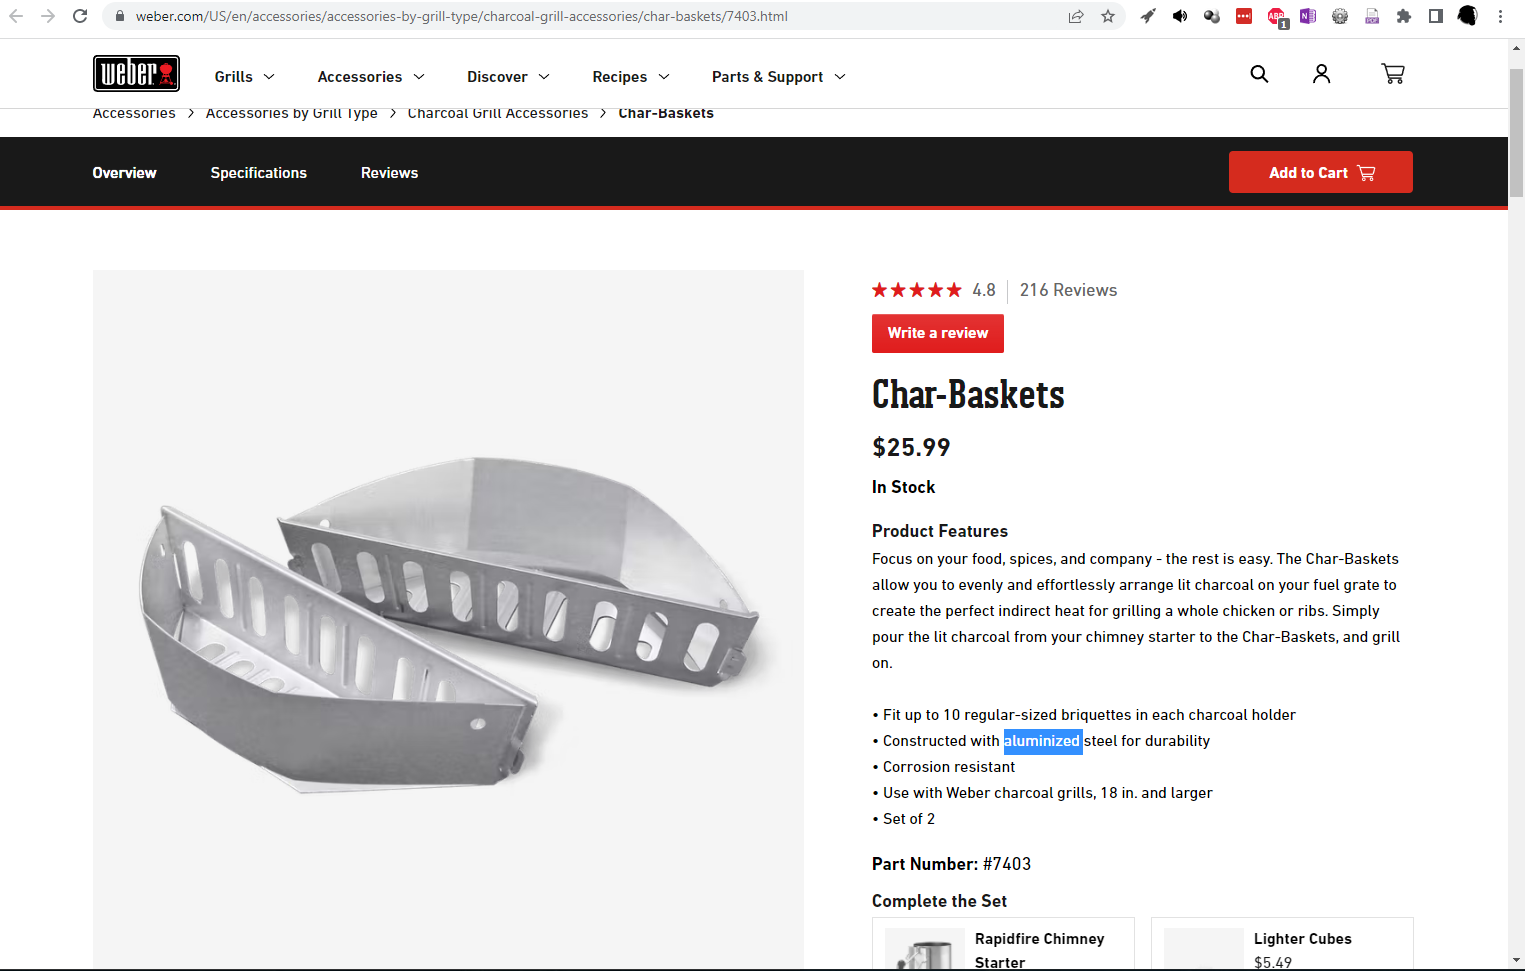Switch to the Reviews tab
This screenshot has width=1525, height=971.
point(389,173)
